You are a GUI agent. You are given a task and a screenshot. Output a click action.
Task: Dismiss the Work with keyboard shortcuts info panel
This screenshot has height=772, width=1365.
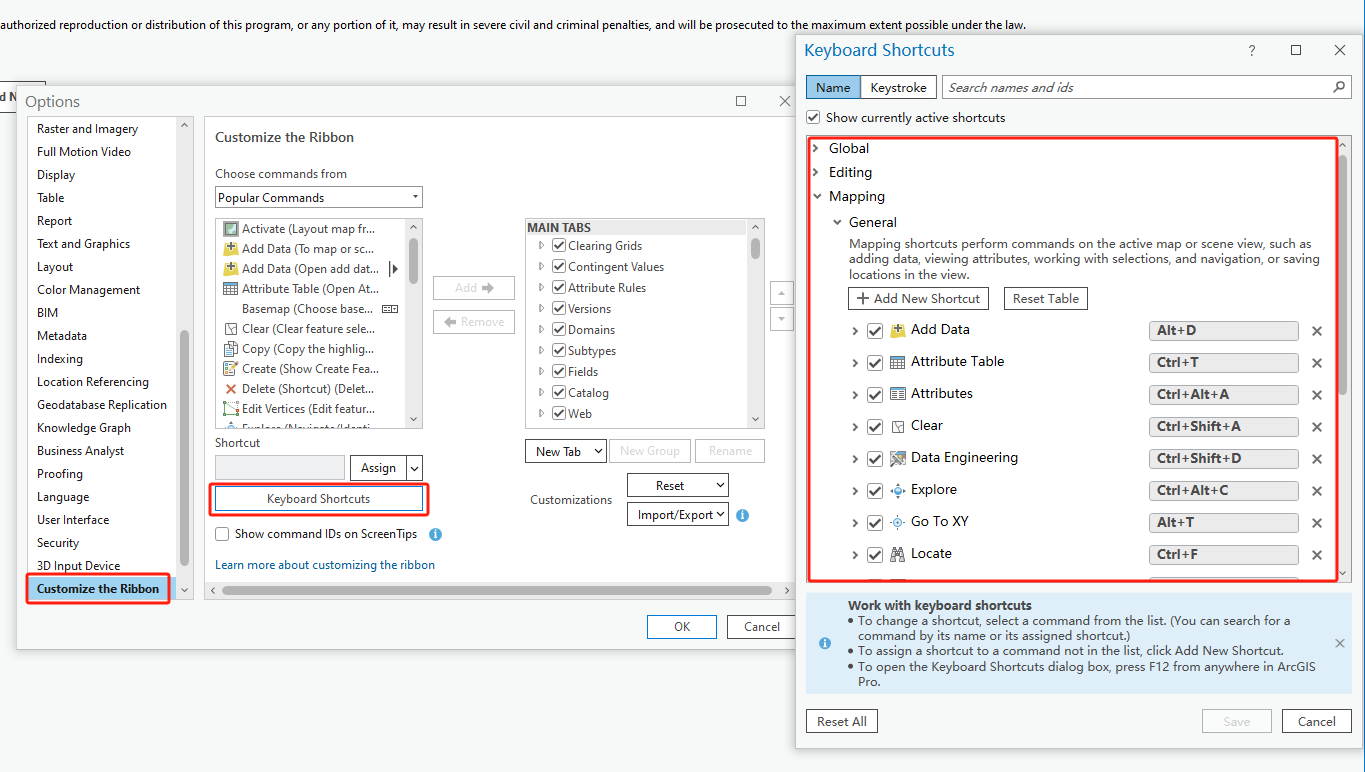1340,643
